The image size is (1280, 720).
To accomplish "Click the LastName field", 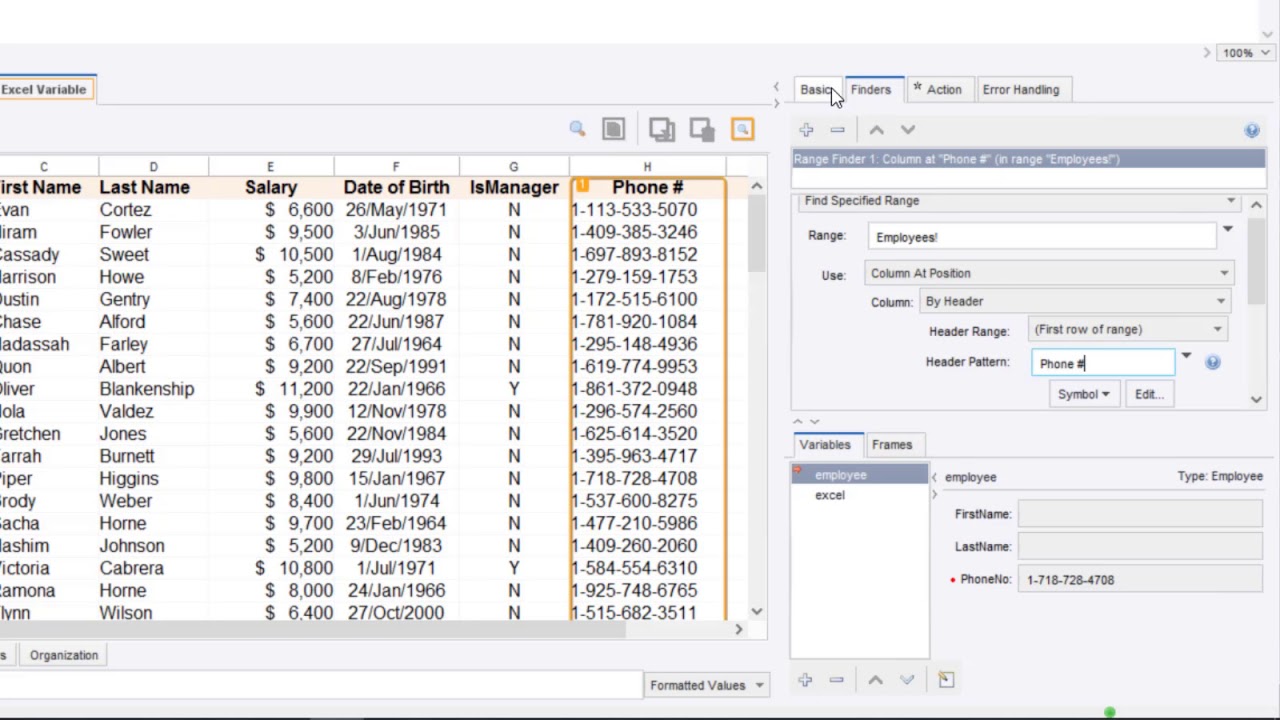I will (x=1141, y=547).
